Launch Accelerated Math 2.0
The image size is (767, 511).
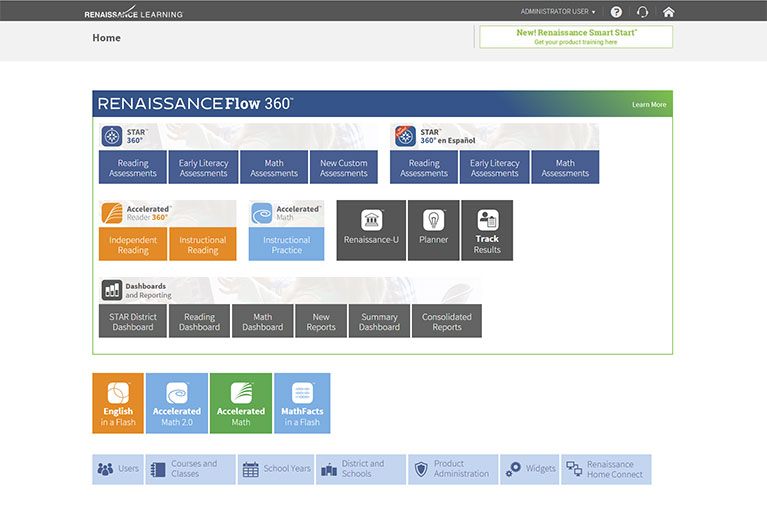pos(177,403)
